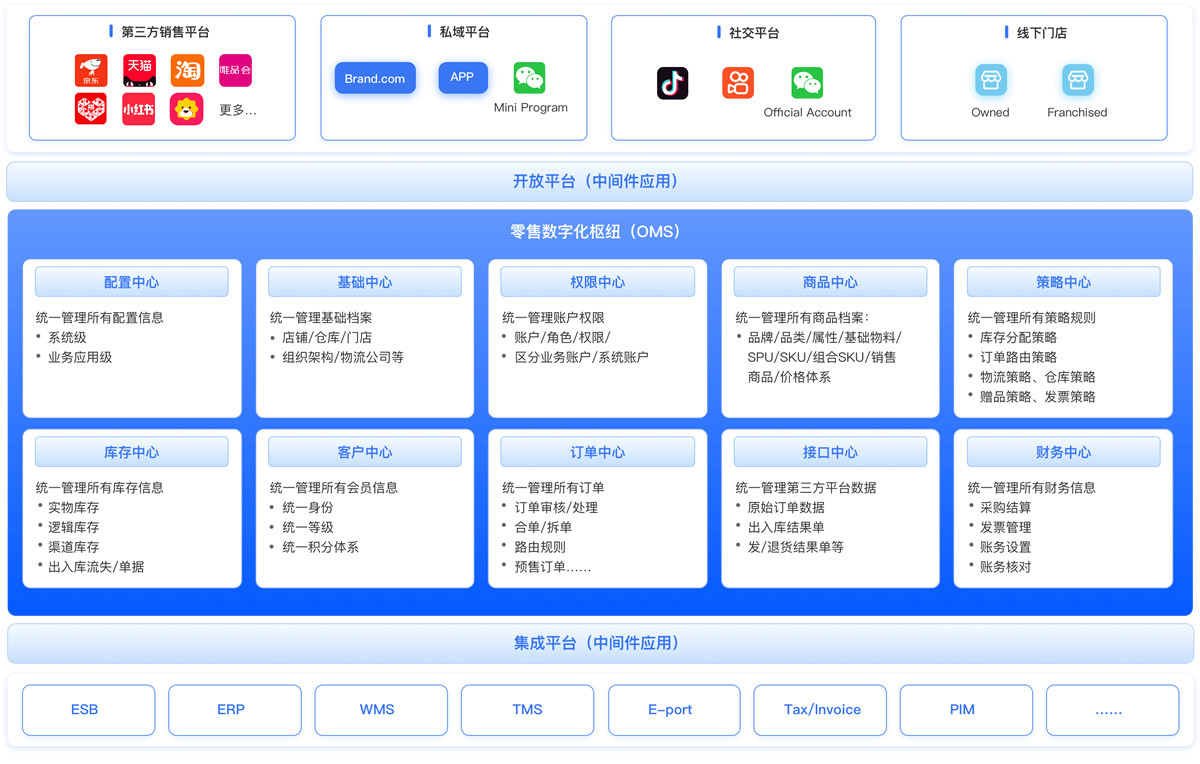Viewport: 1200px width, 764px height.
Task: Click the 统一积分体系 item
Action: coord(320,548)
